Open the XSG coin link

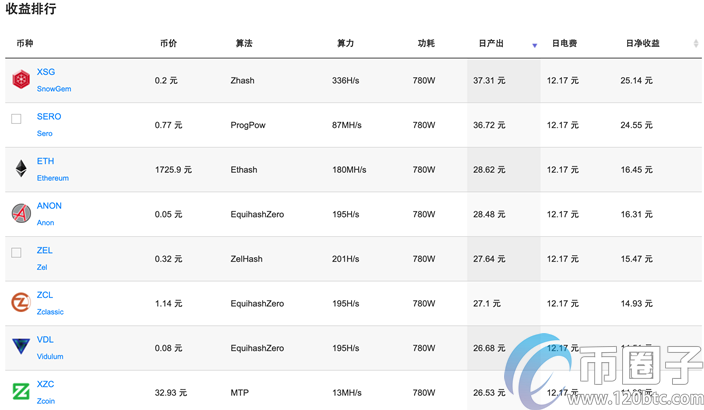46,72
